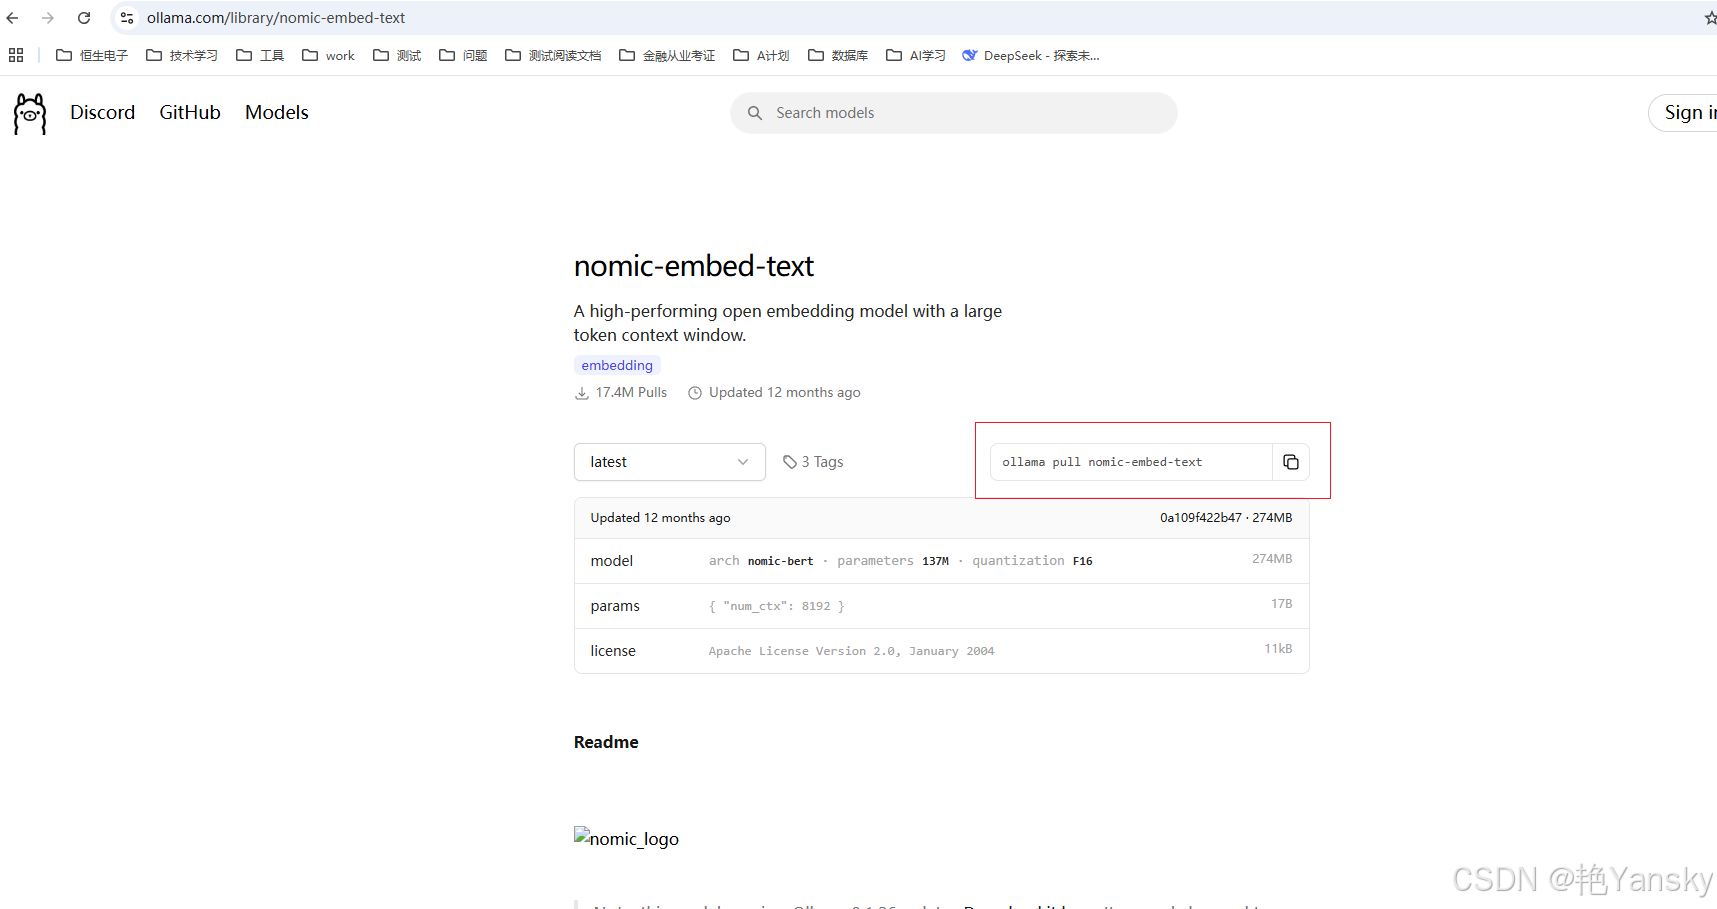The image size is (1717, 909).
Task: Click the Sign in button
Action: coord(1685,113)
